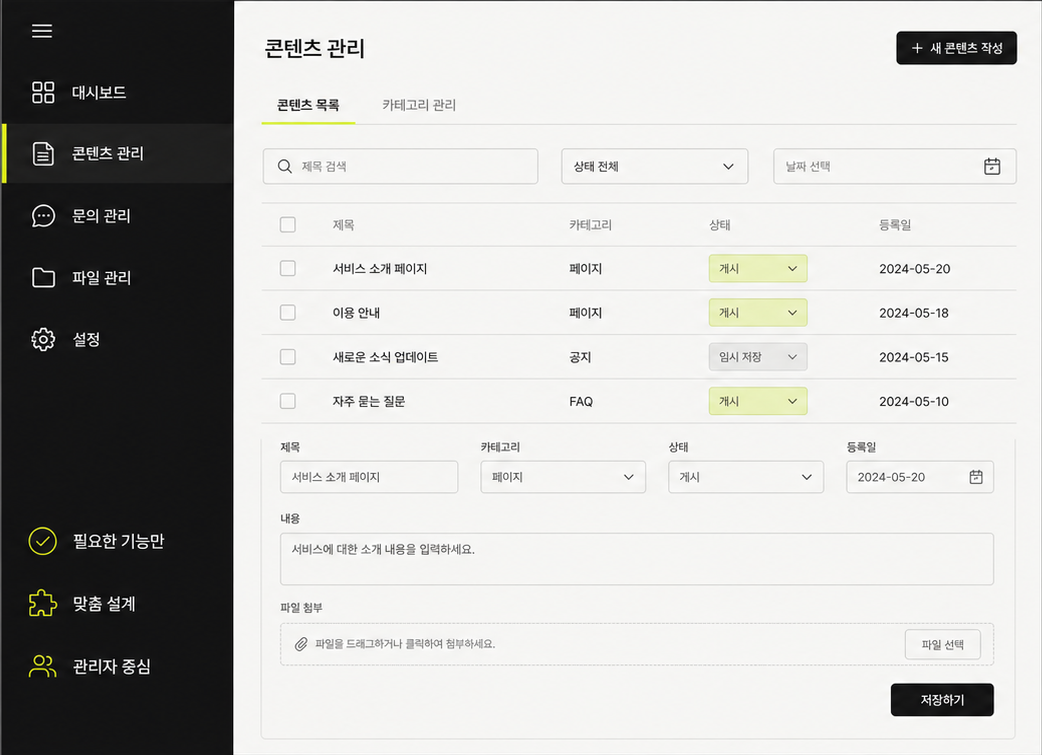Click 필요한 기능만 in the sidebar
Image resolution: width=1042 pixels, height=755 pixels.
[118, 541]
